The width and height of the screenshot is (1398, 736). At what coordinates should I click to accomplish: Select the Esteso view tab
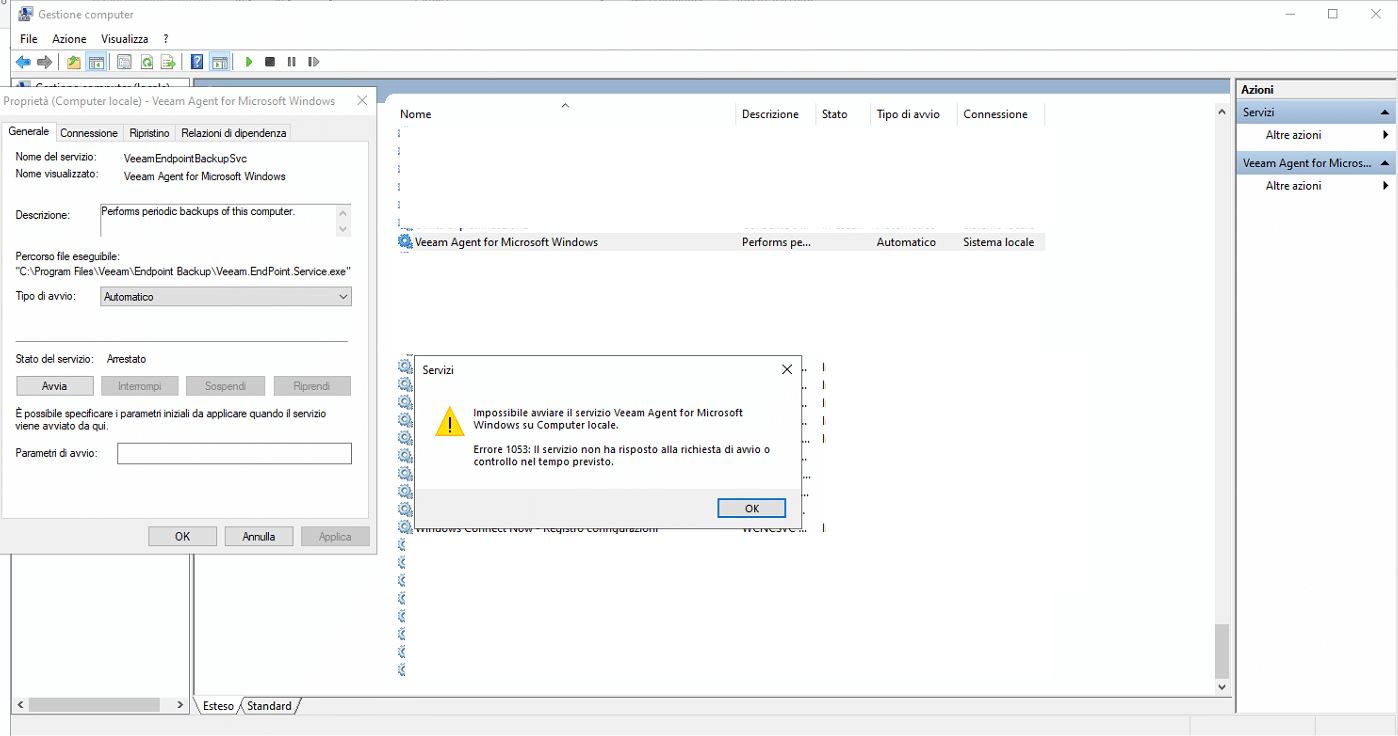coord(218,706)
